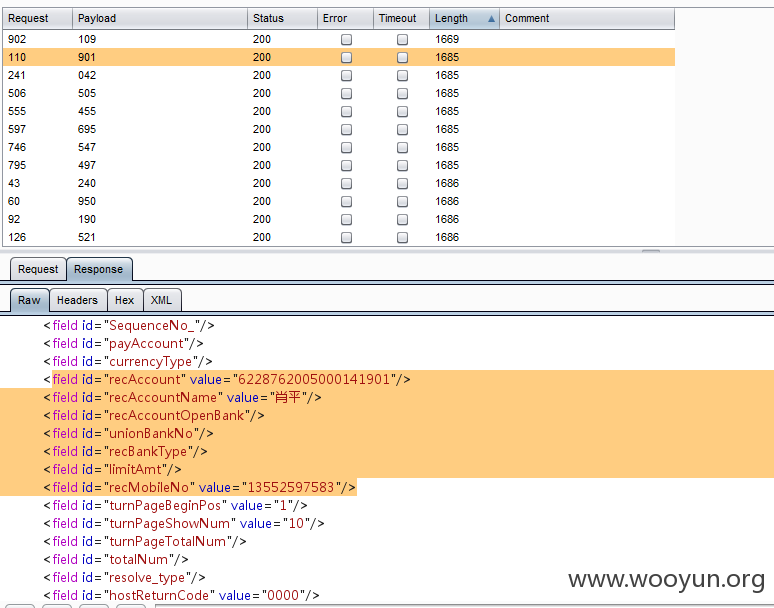Select row with payload 042

[339, 76]
